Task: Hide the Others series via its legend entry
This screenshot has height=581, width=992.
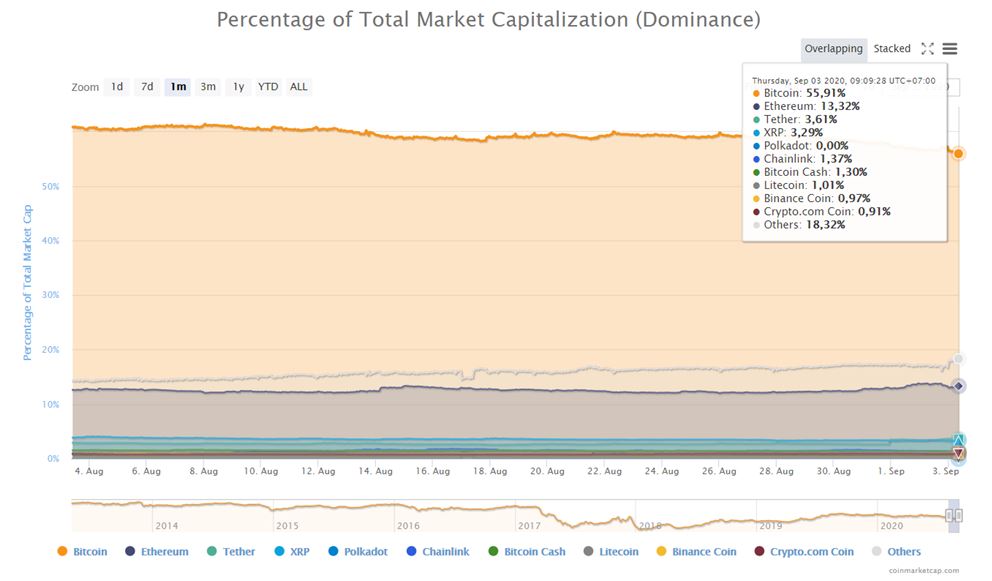Action: (897, 551)
